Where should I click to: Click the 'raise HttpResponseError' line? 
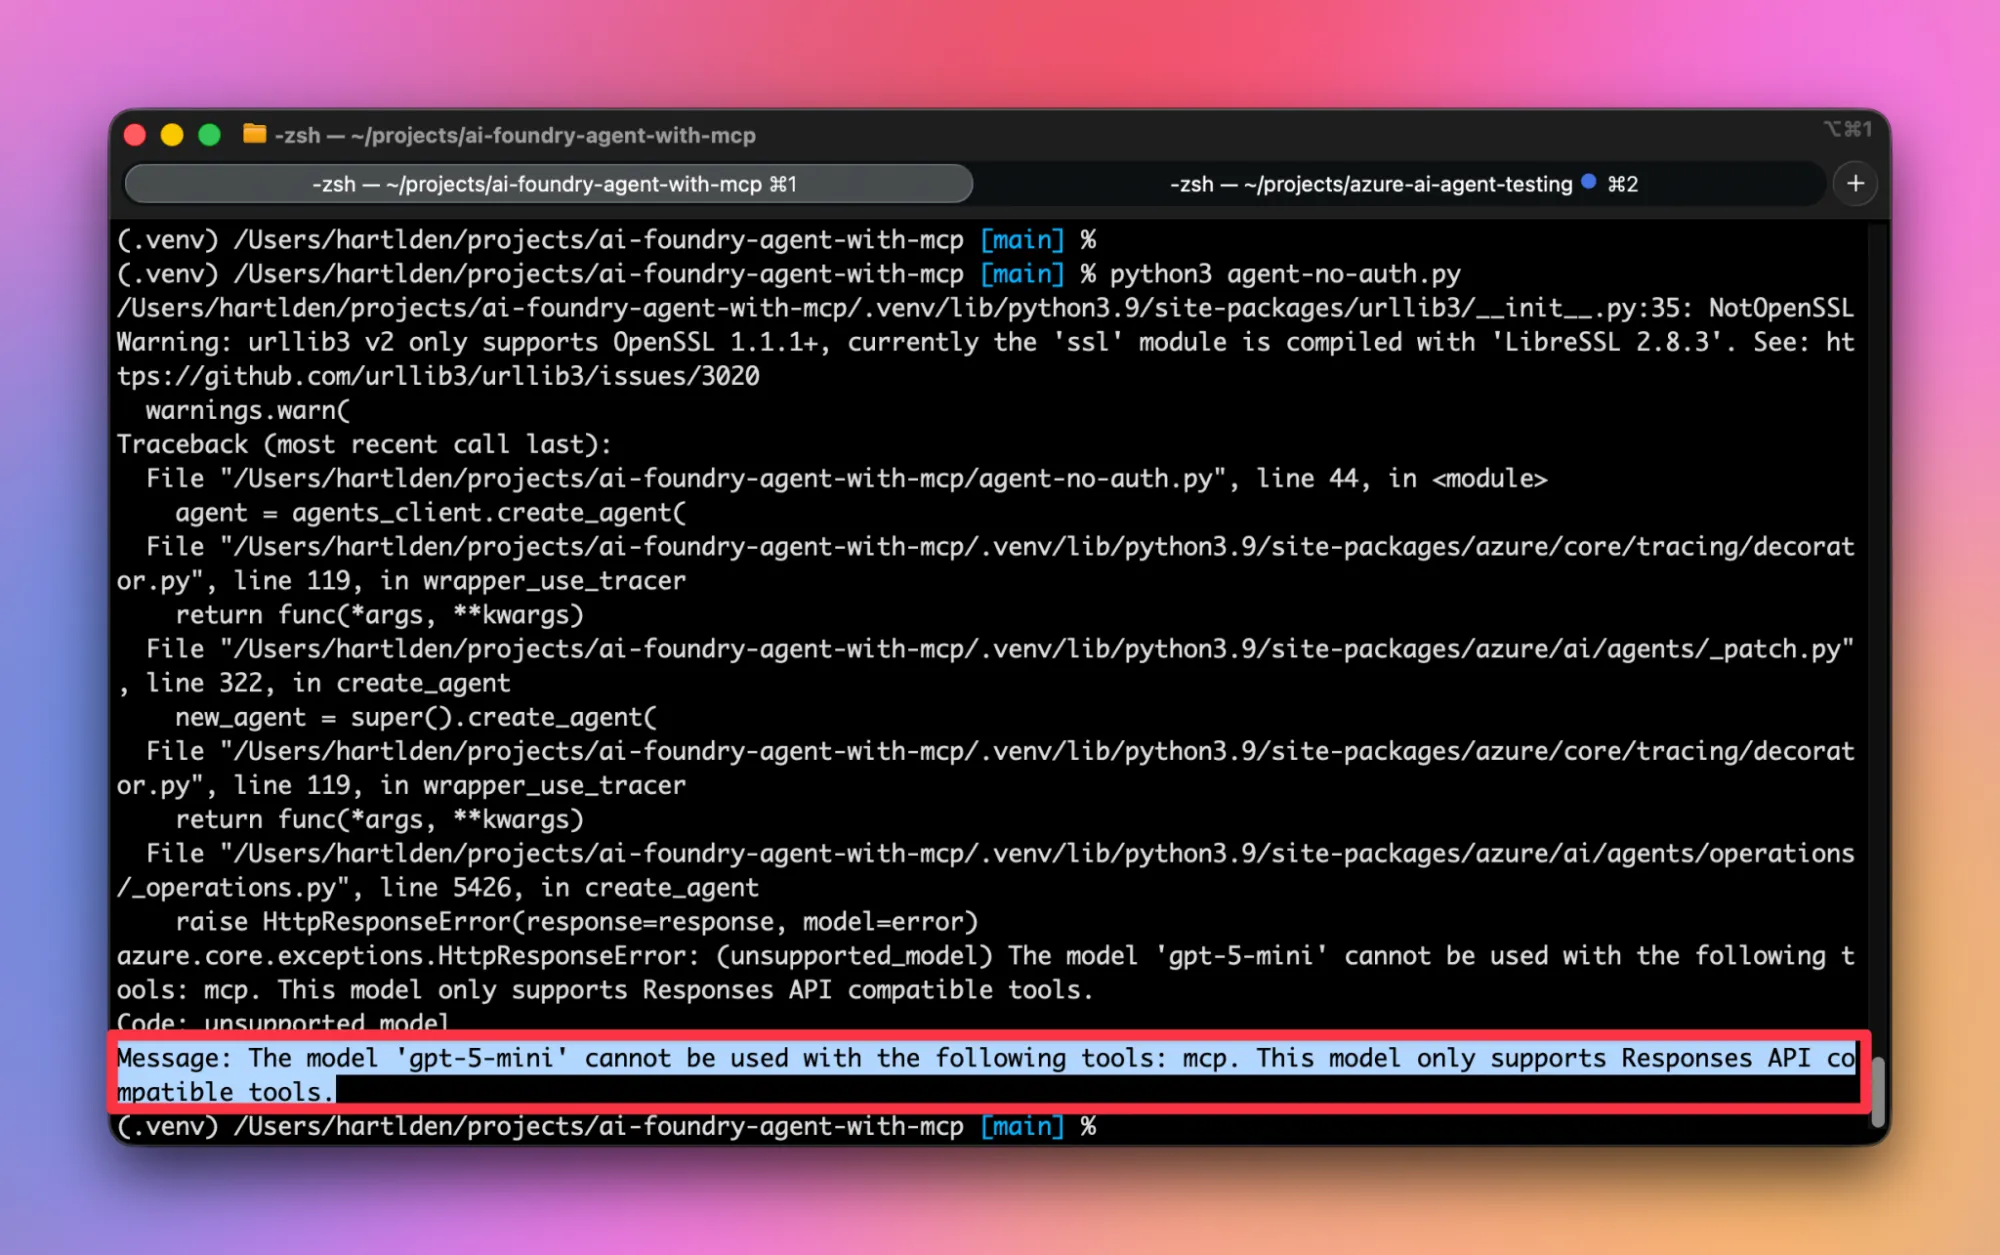[576, 921]
